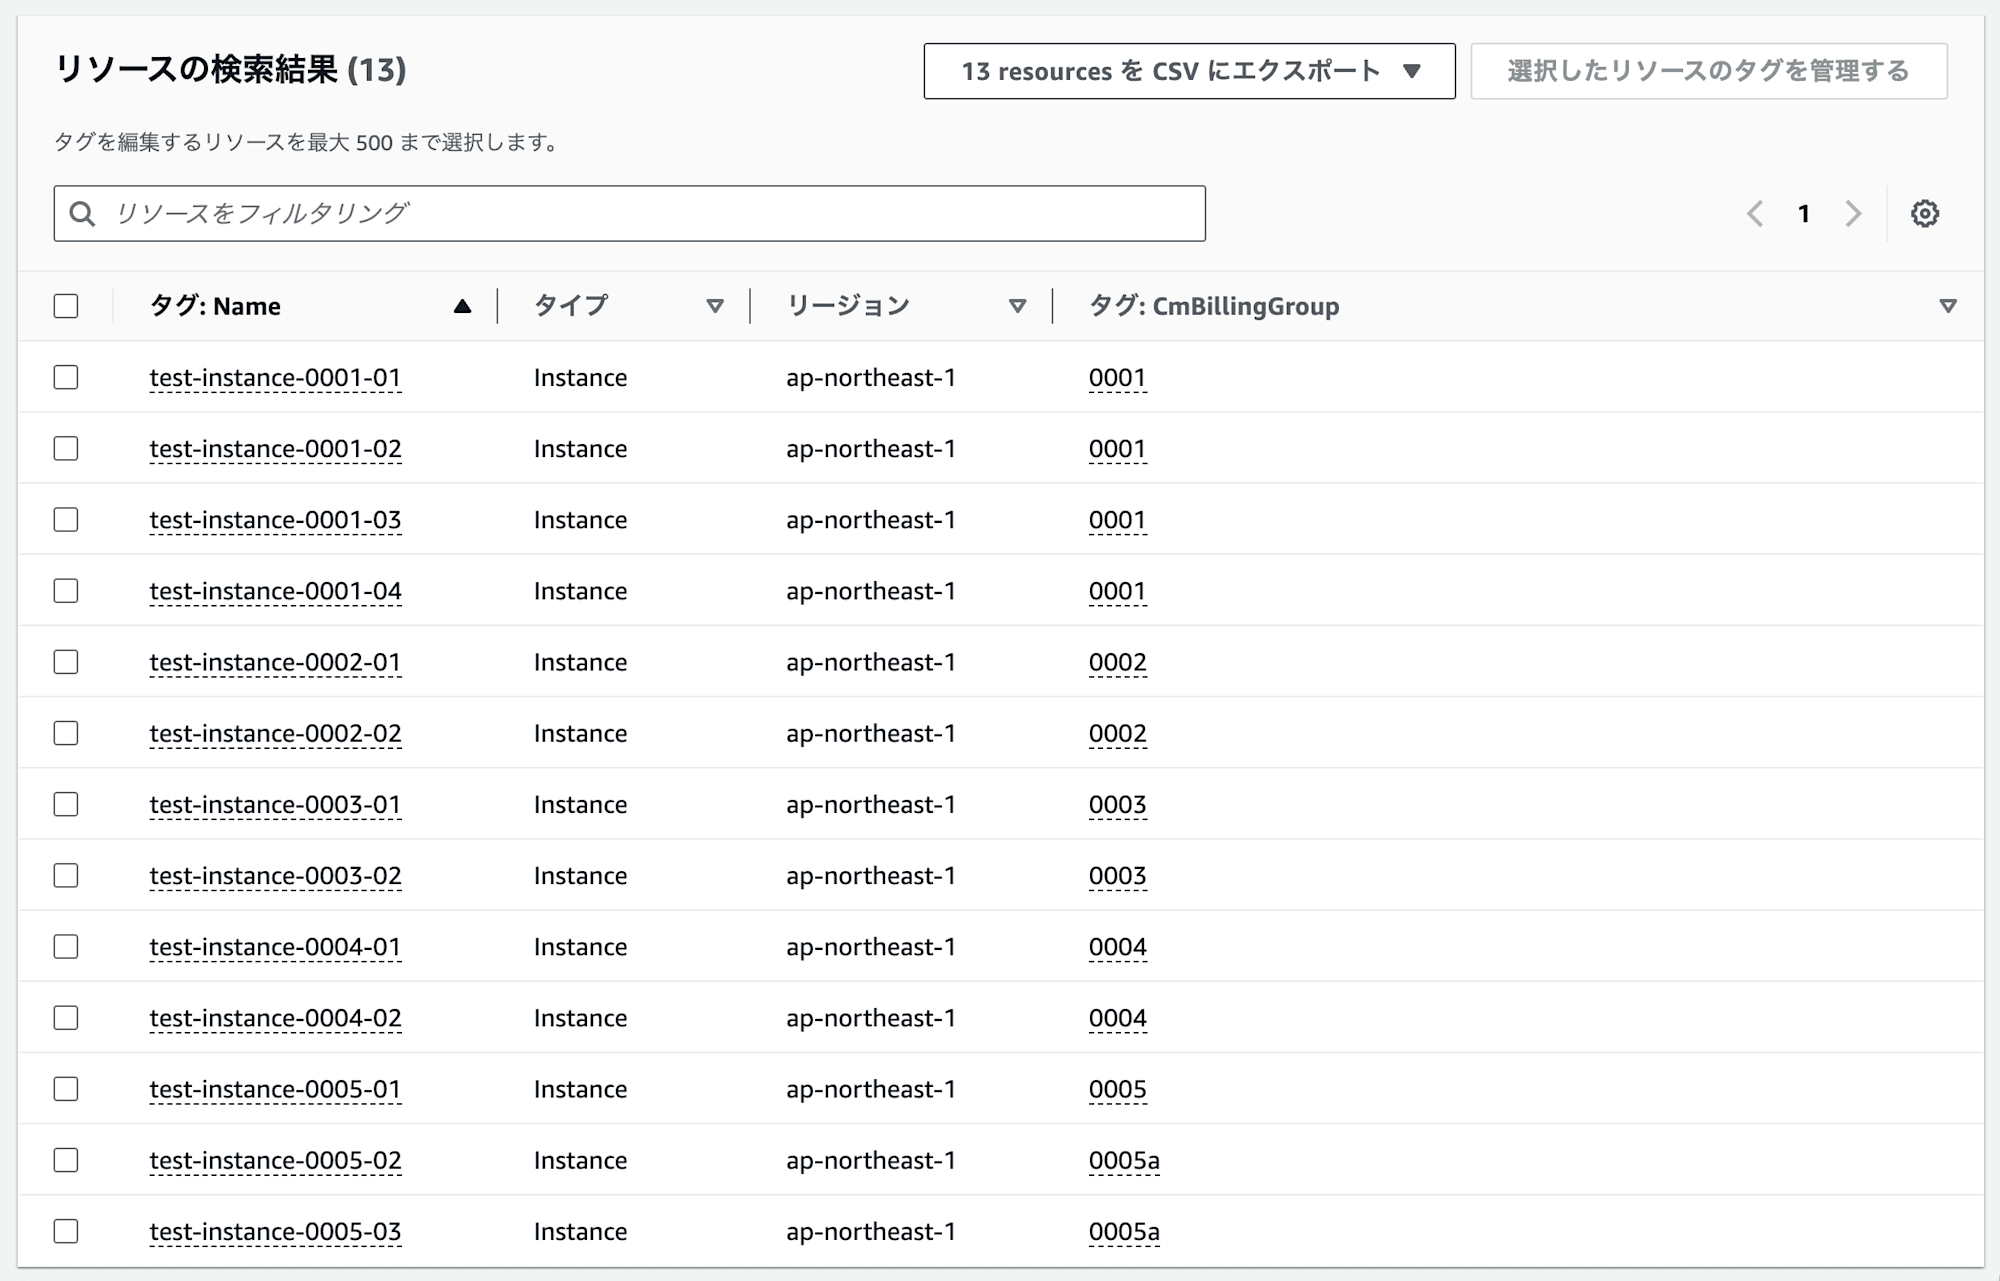The image size is (2000, 1281).
Task: Check test-instance-0001-04 row checkbox
Action: point(66,591)
